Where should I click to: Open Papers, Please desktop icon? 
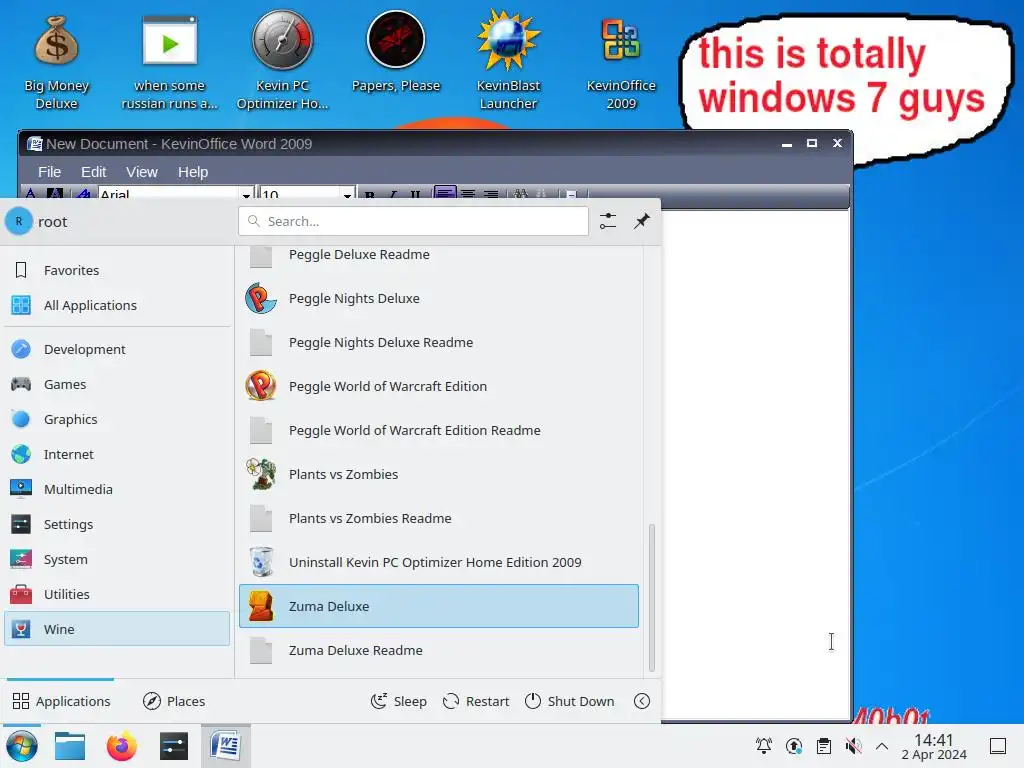coord(396,54)
